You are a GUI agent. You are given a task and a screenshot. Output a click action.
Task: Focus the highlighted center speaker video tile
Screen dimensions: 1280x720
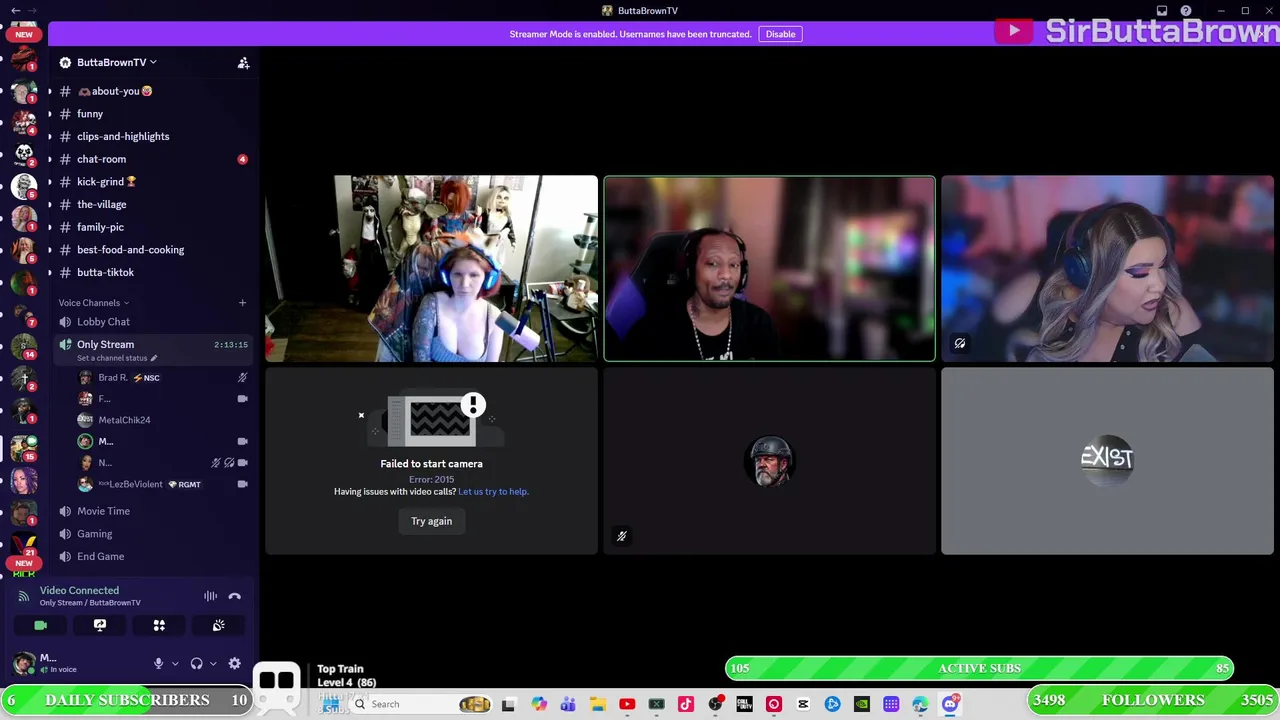click(769, 268)
